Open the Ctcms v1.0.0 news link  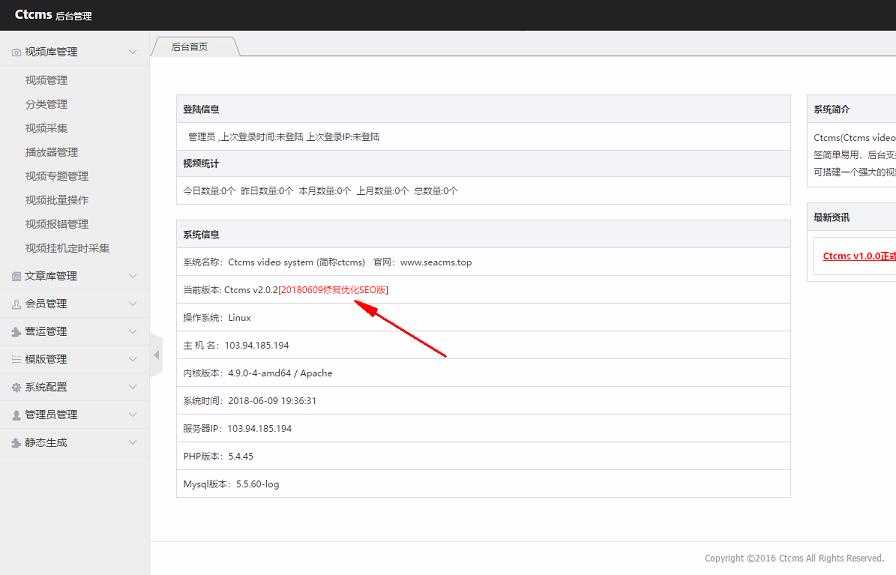[859, 256]
